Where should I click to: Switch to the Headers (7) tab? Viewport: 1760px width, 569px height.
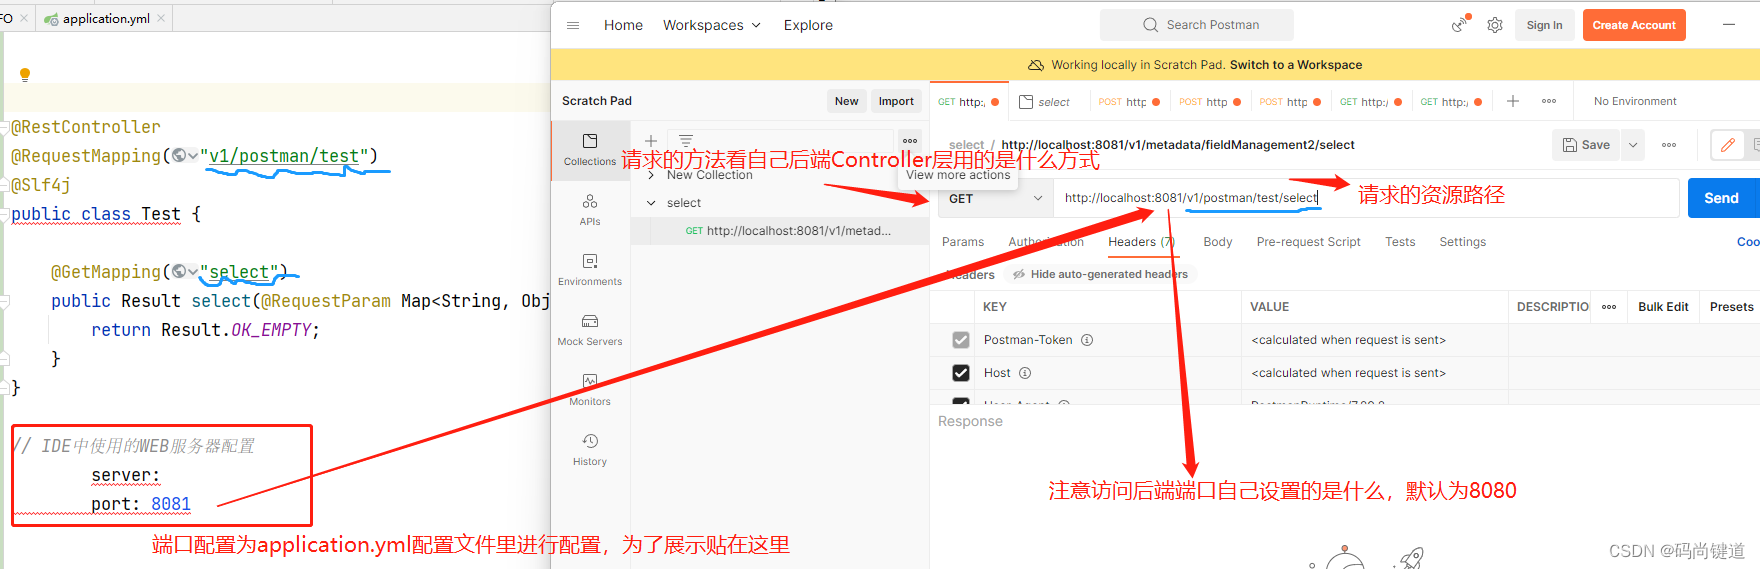tap(1141, 242)
